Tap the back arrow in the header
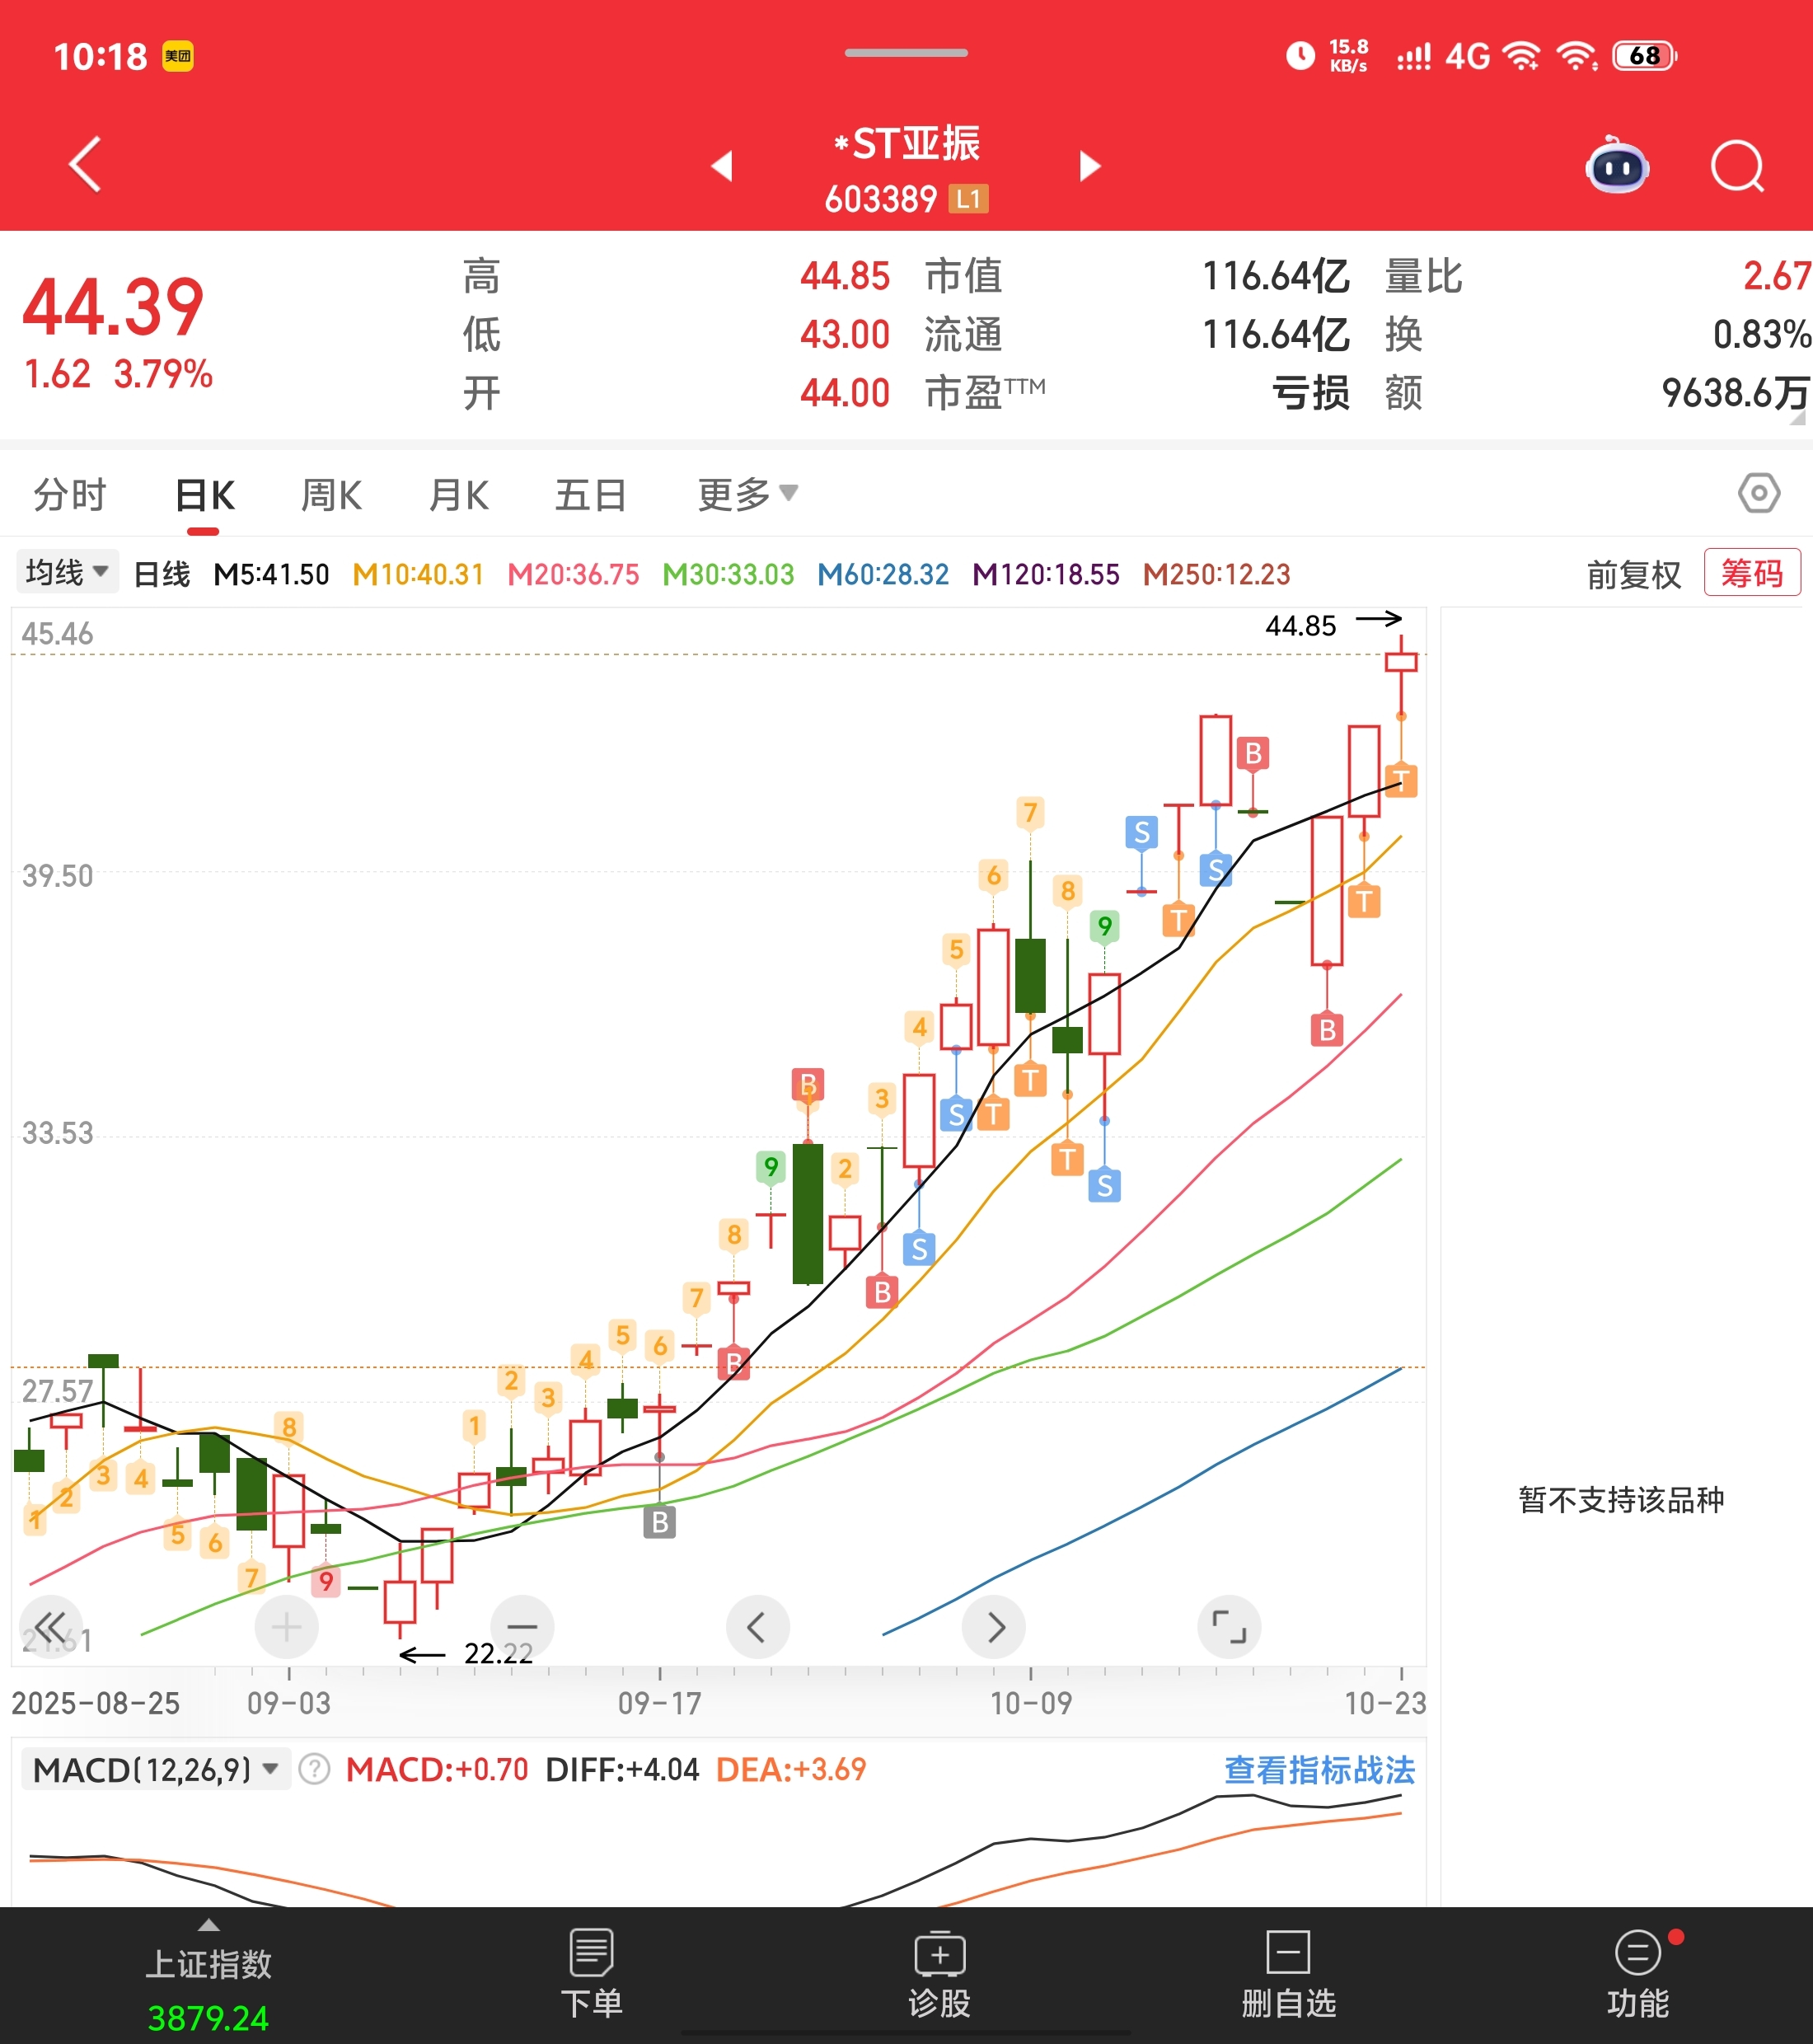The width and height of the screenshot is (1813, 2044). 86,164
